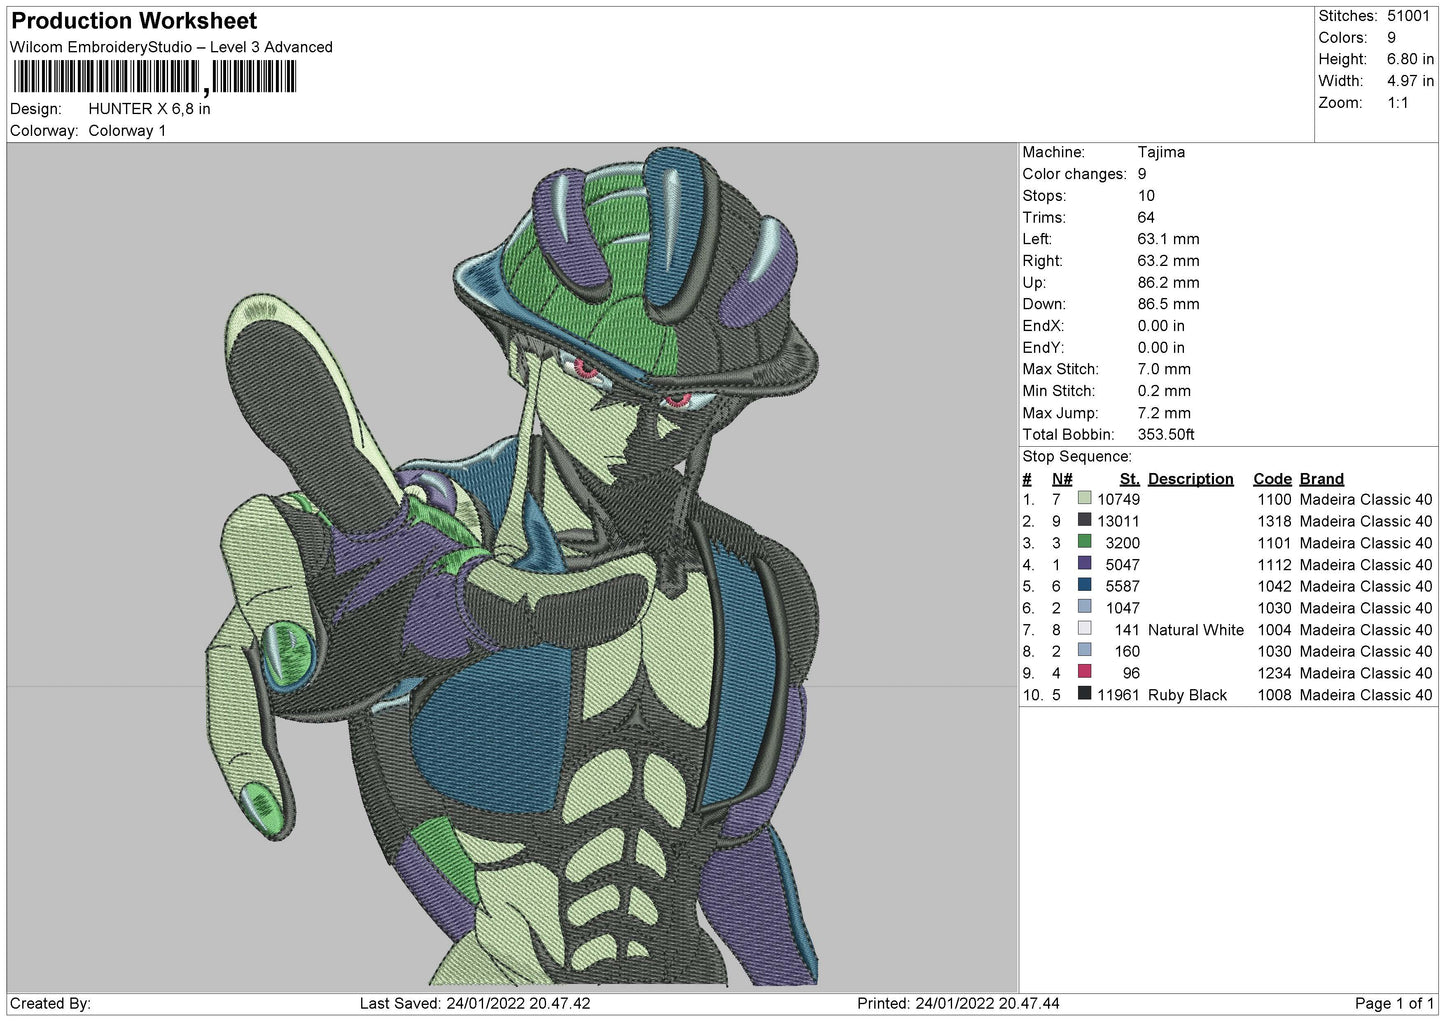
Task: Select stitch count "5047" in stop 4
Action: pyautogui.click(x=1122, y=565)
